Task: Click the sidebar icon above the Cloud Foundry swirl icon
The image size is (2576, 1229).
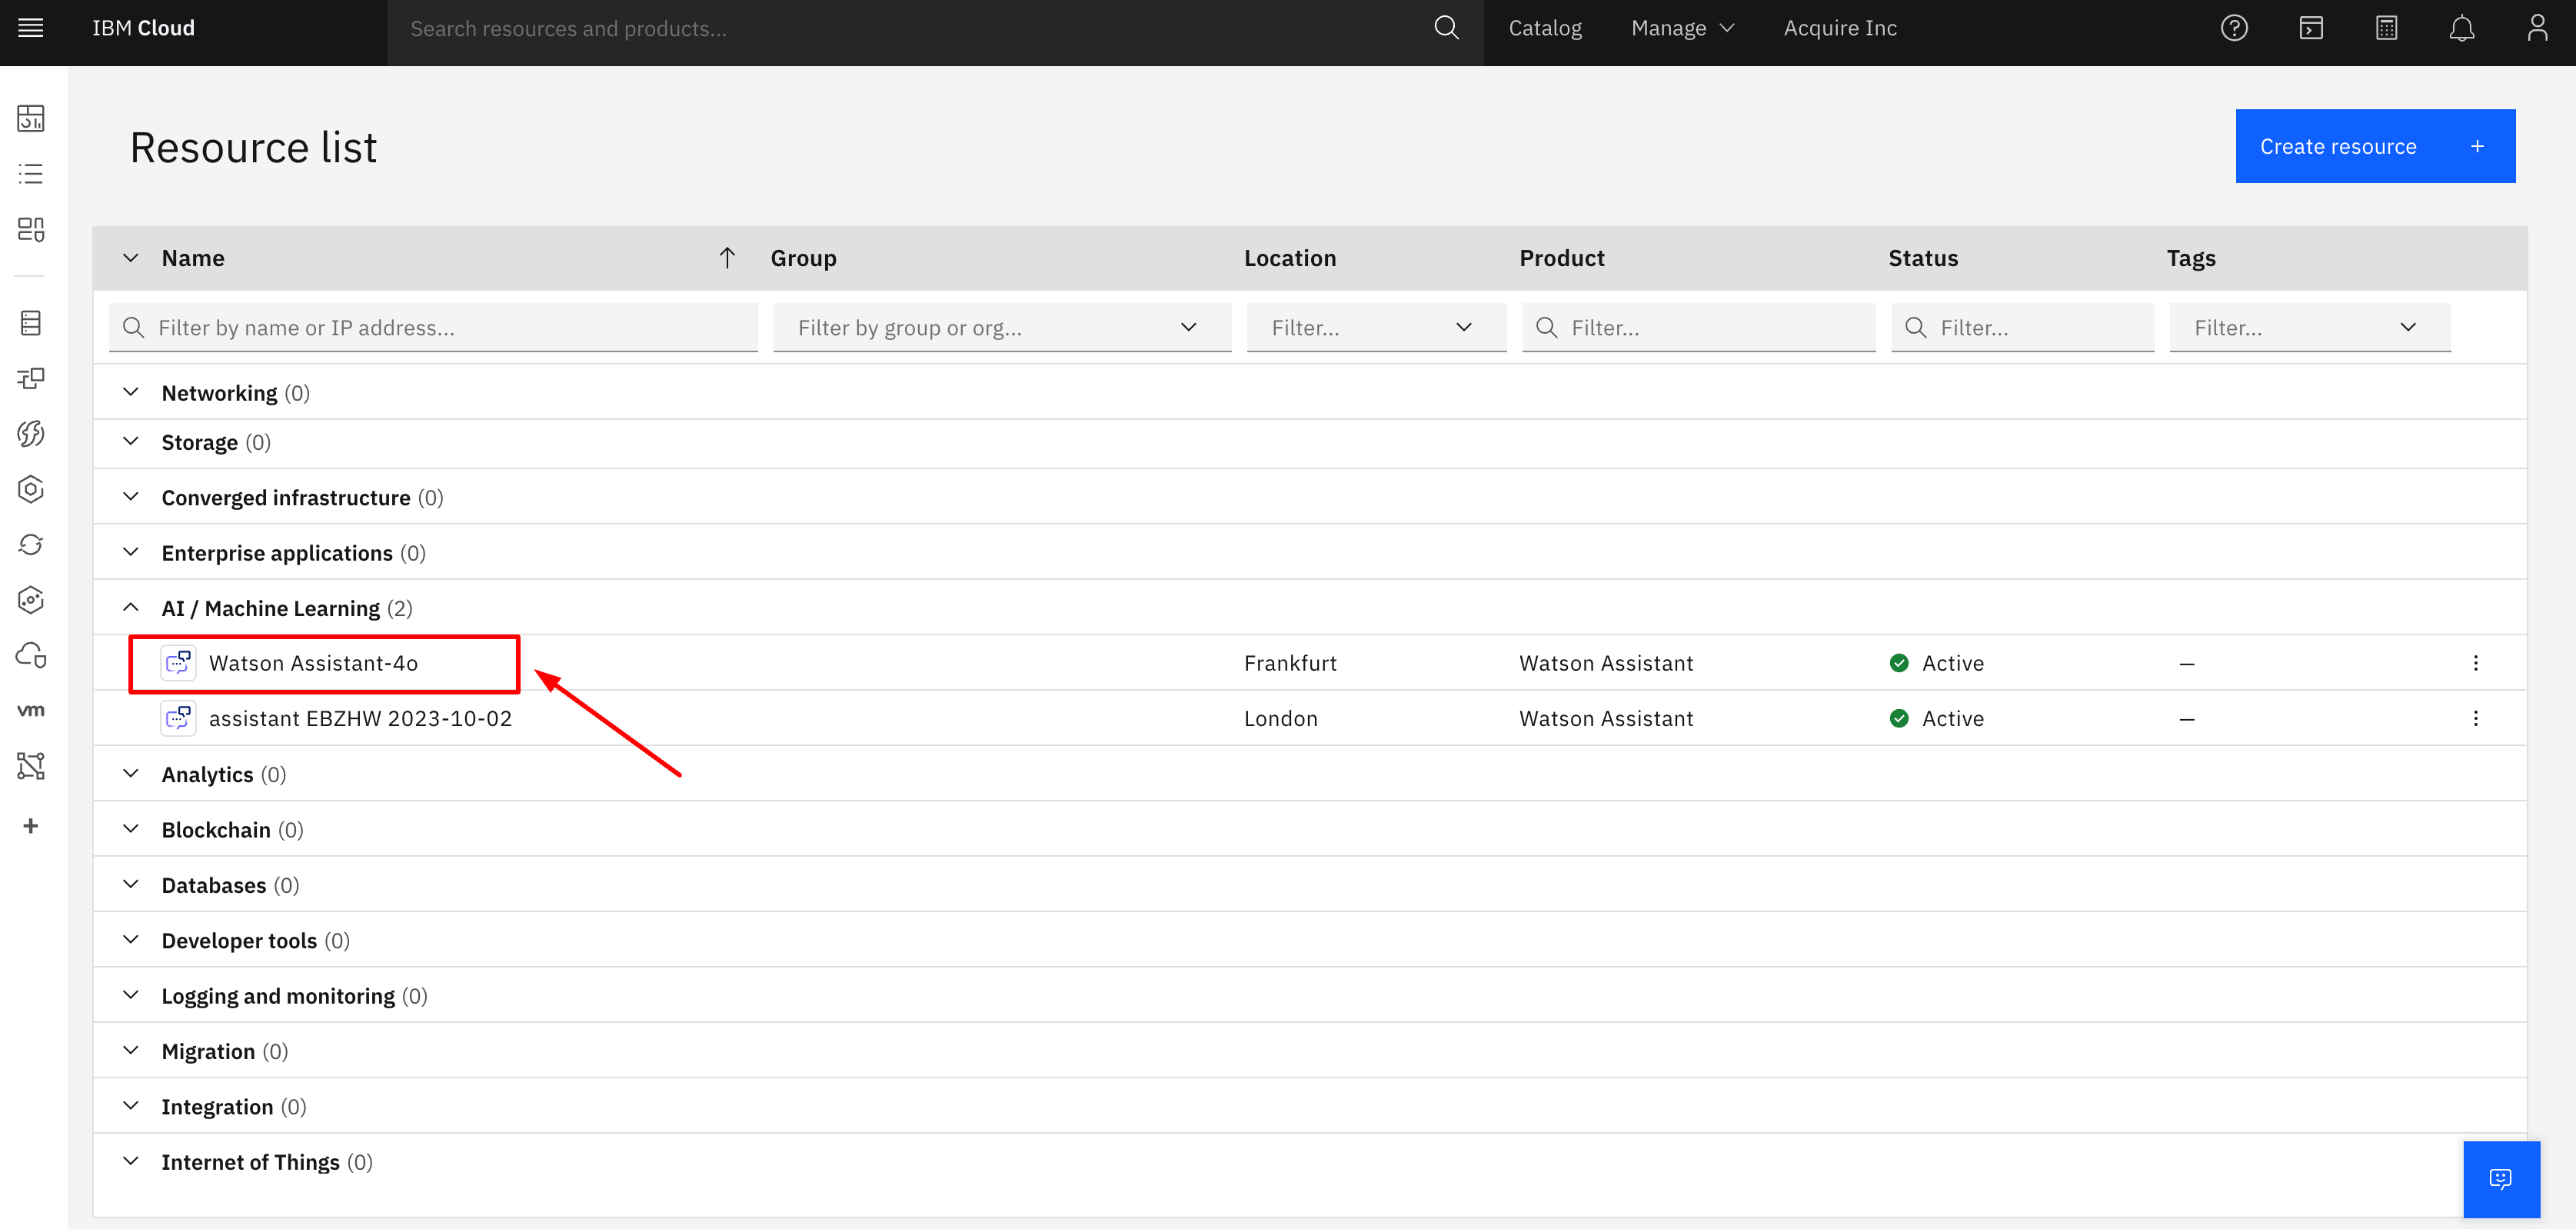Action: (x=31, y=378)
